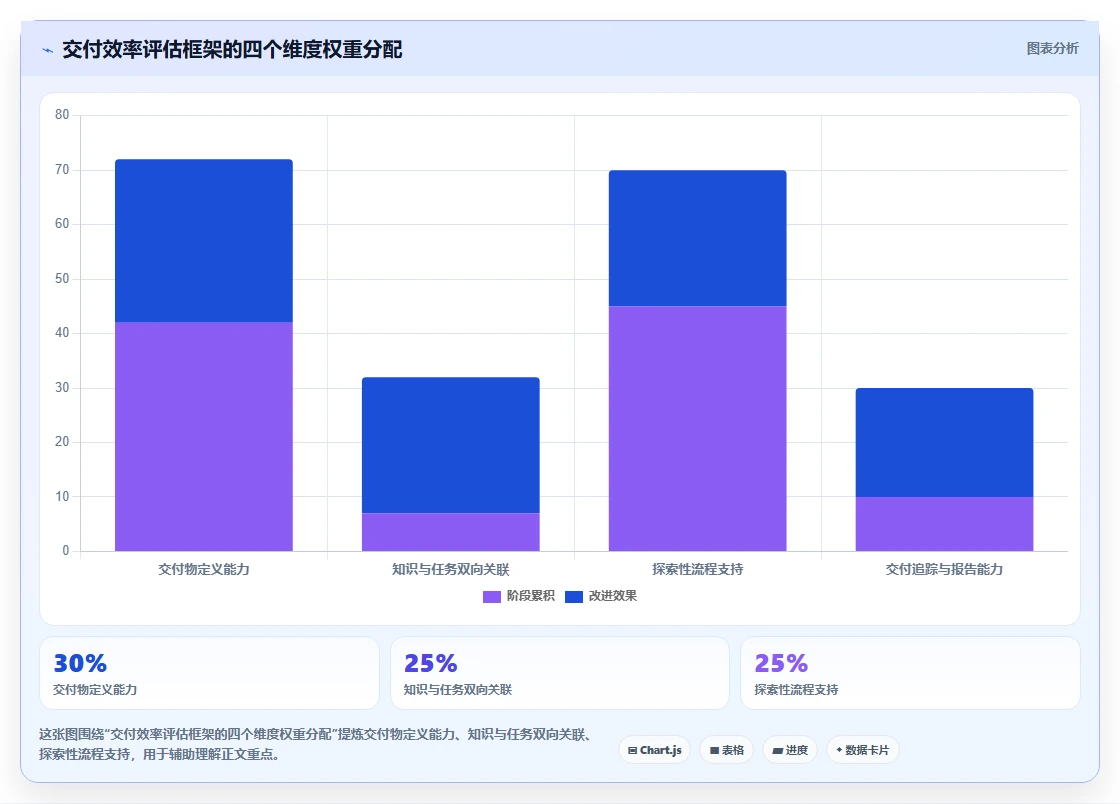Click the blue segment of 探索性流程支持 bar
The width and height of the screenshot is (1120, 804).
[697, 238]
